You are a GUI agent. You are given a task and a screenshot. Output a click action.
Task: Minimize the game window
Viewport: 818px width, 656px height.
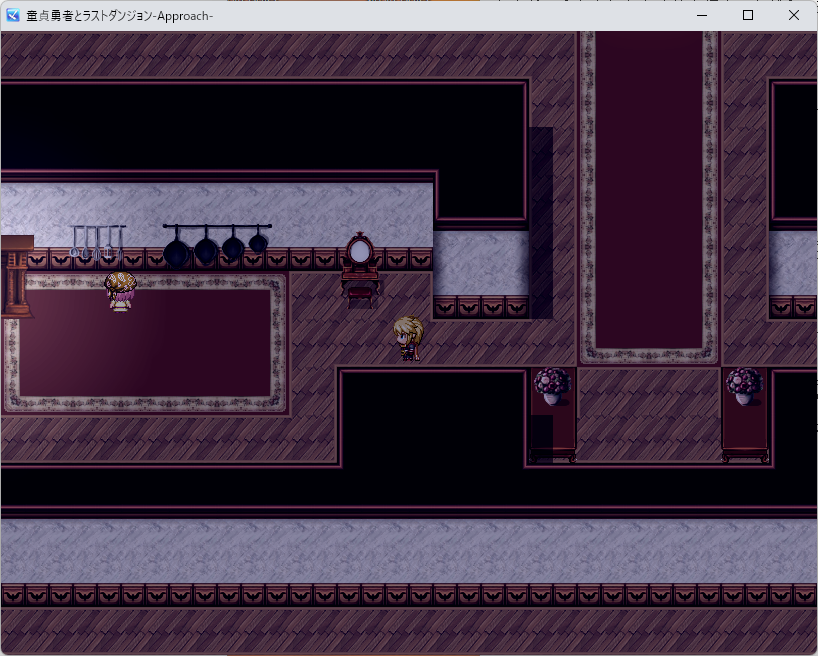click(702, 16)
